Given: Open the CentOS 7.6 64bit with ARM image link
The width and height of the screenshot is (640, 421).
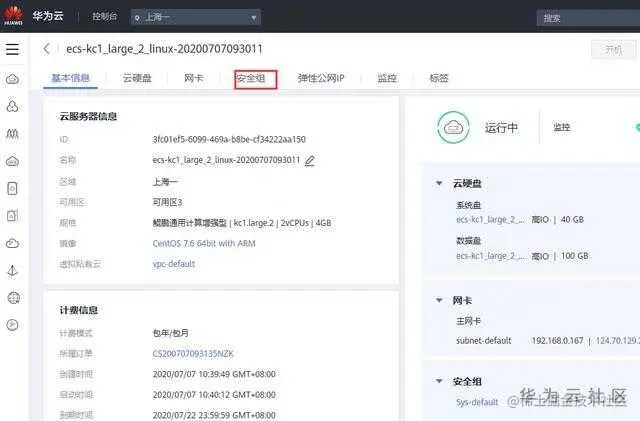Looking at the screenshot, I should pos(204,243).
